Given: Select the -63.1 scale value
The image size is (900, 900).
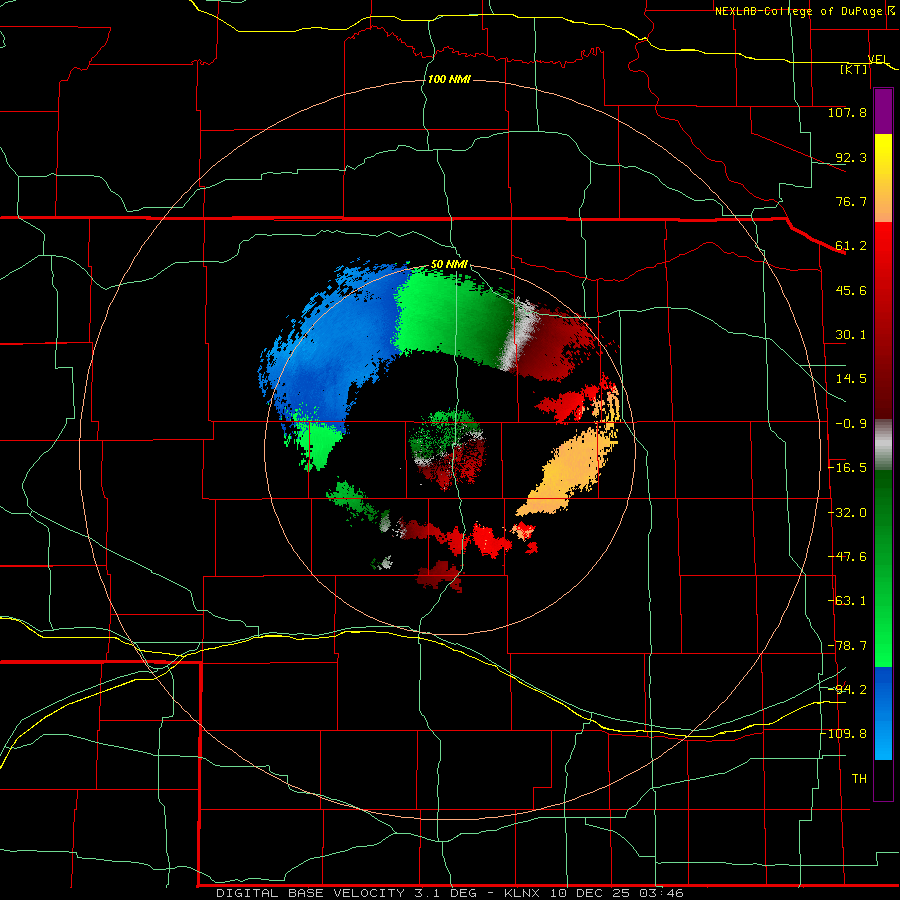Looking at the screenshot, I should pos(847,601).
